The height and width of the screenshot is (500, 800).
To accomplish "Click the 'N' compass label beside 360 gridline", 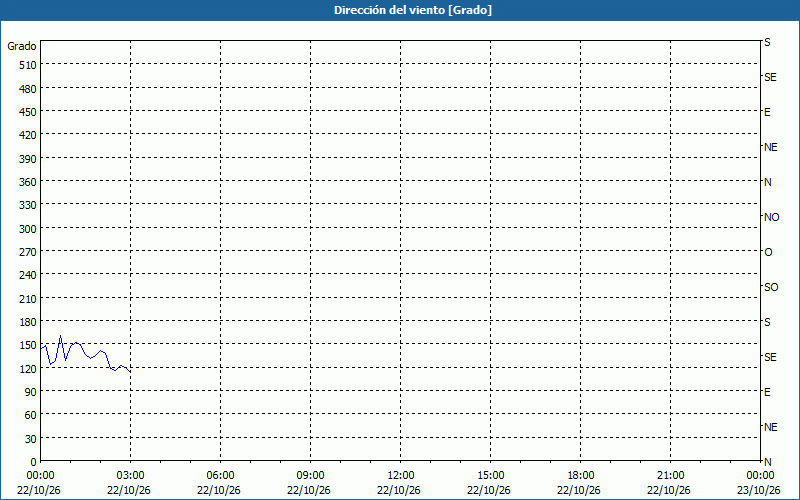I will [x=768, y=182].
